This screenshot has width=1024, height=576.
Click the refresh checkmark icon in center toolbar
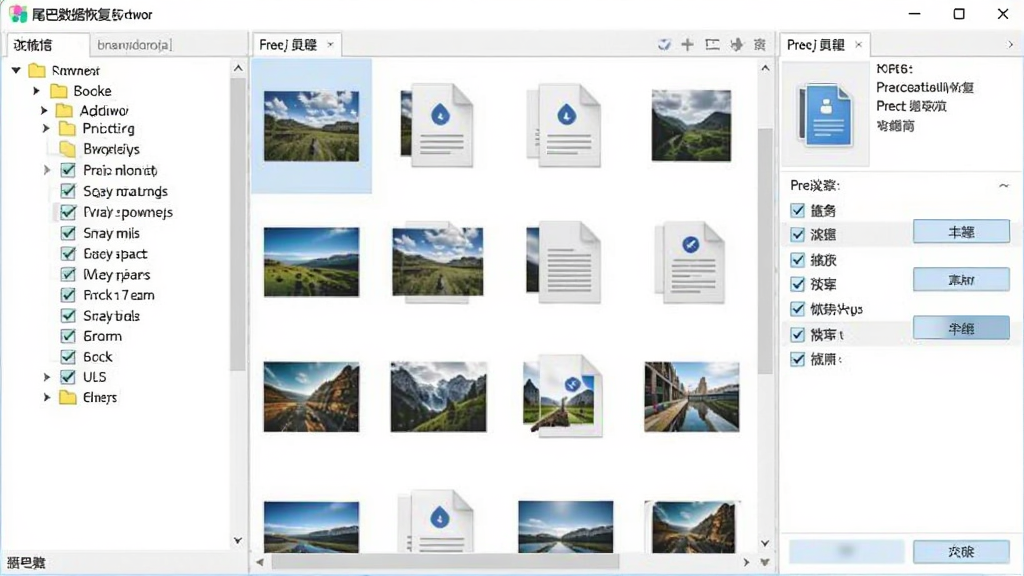pyautogui.click(x=664, y=44)
